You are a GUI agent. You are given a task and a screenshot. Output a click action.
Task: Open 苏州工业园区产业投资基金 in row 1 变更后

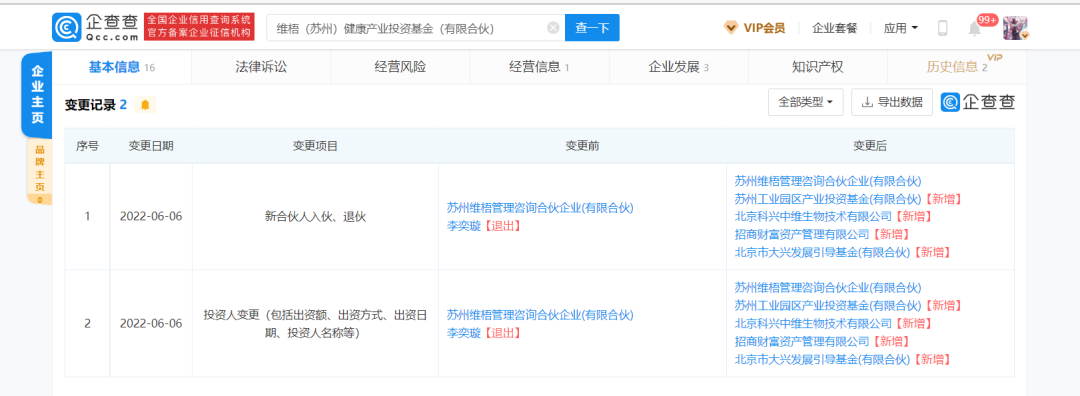tap(827, 199)
